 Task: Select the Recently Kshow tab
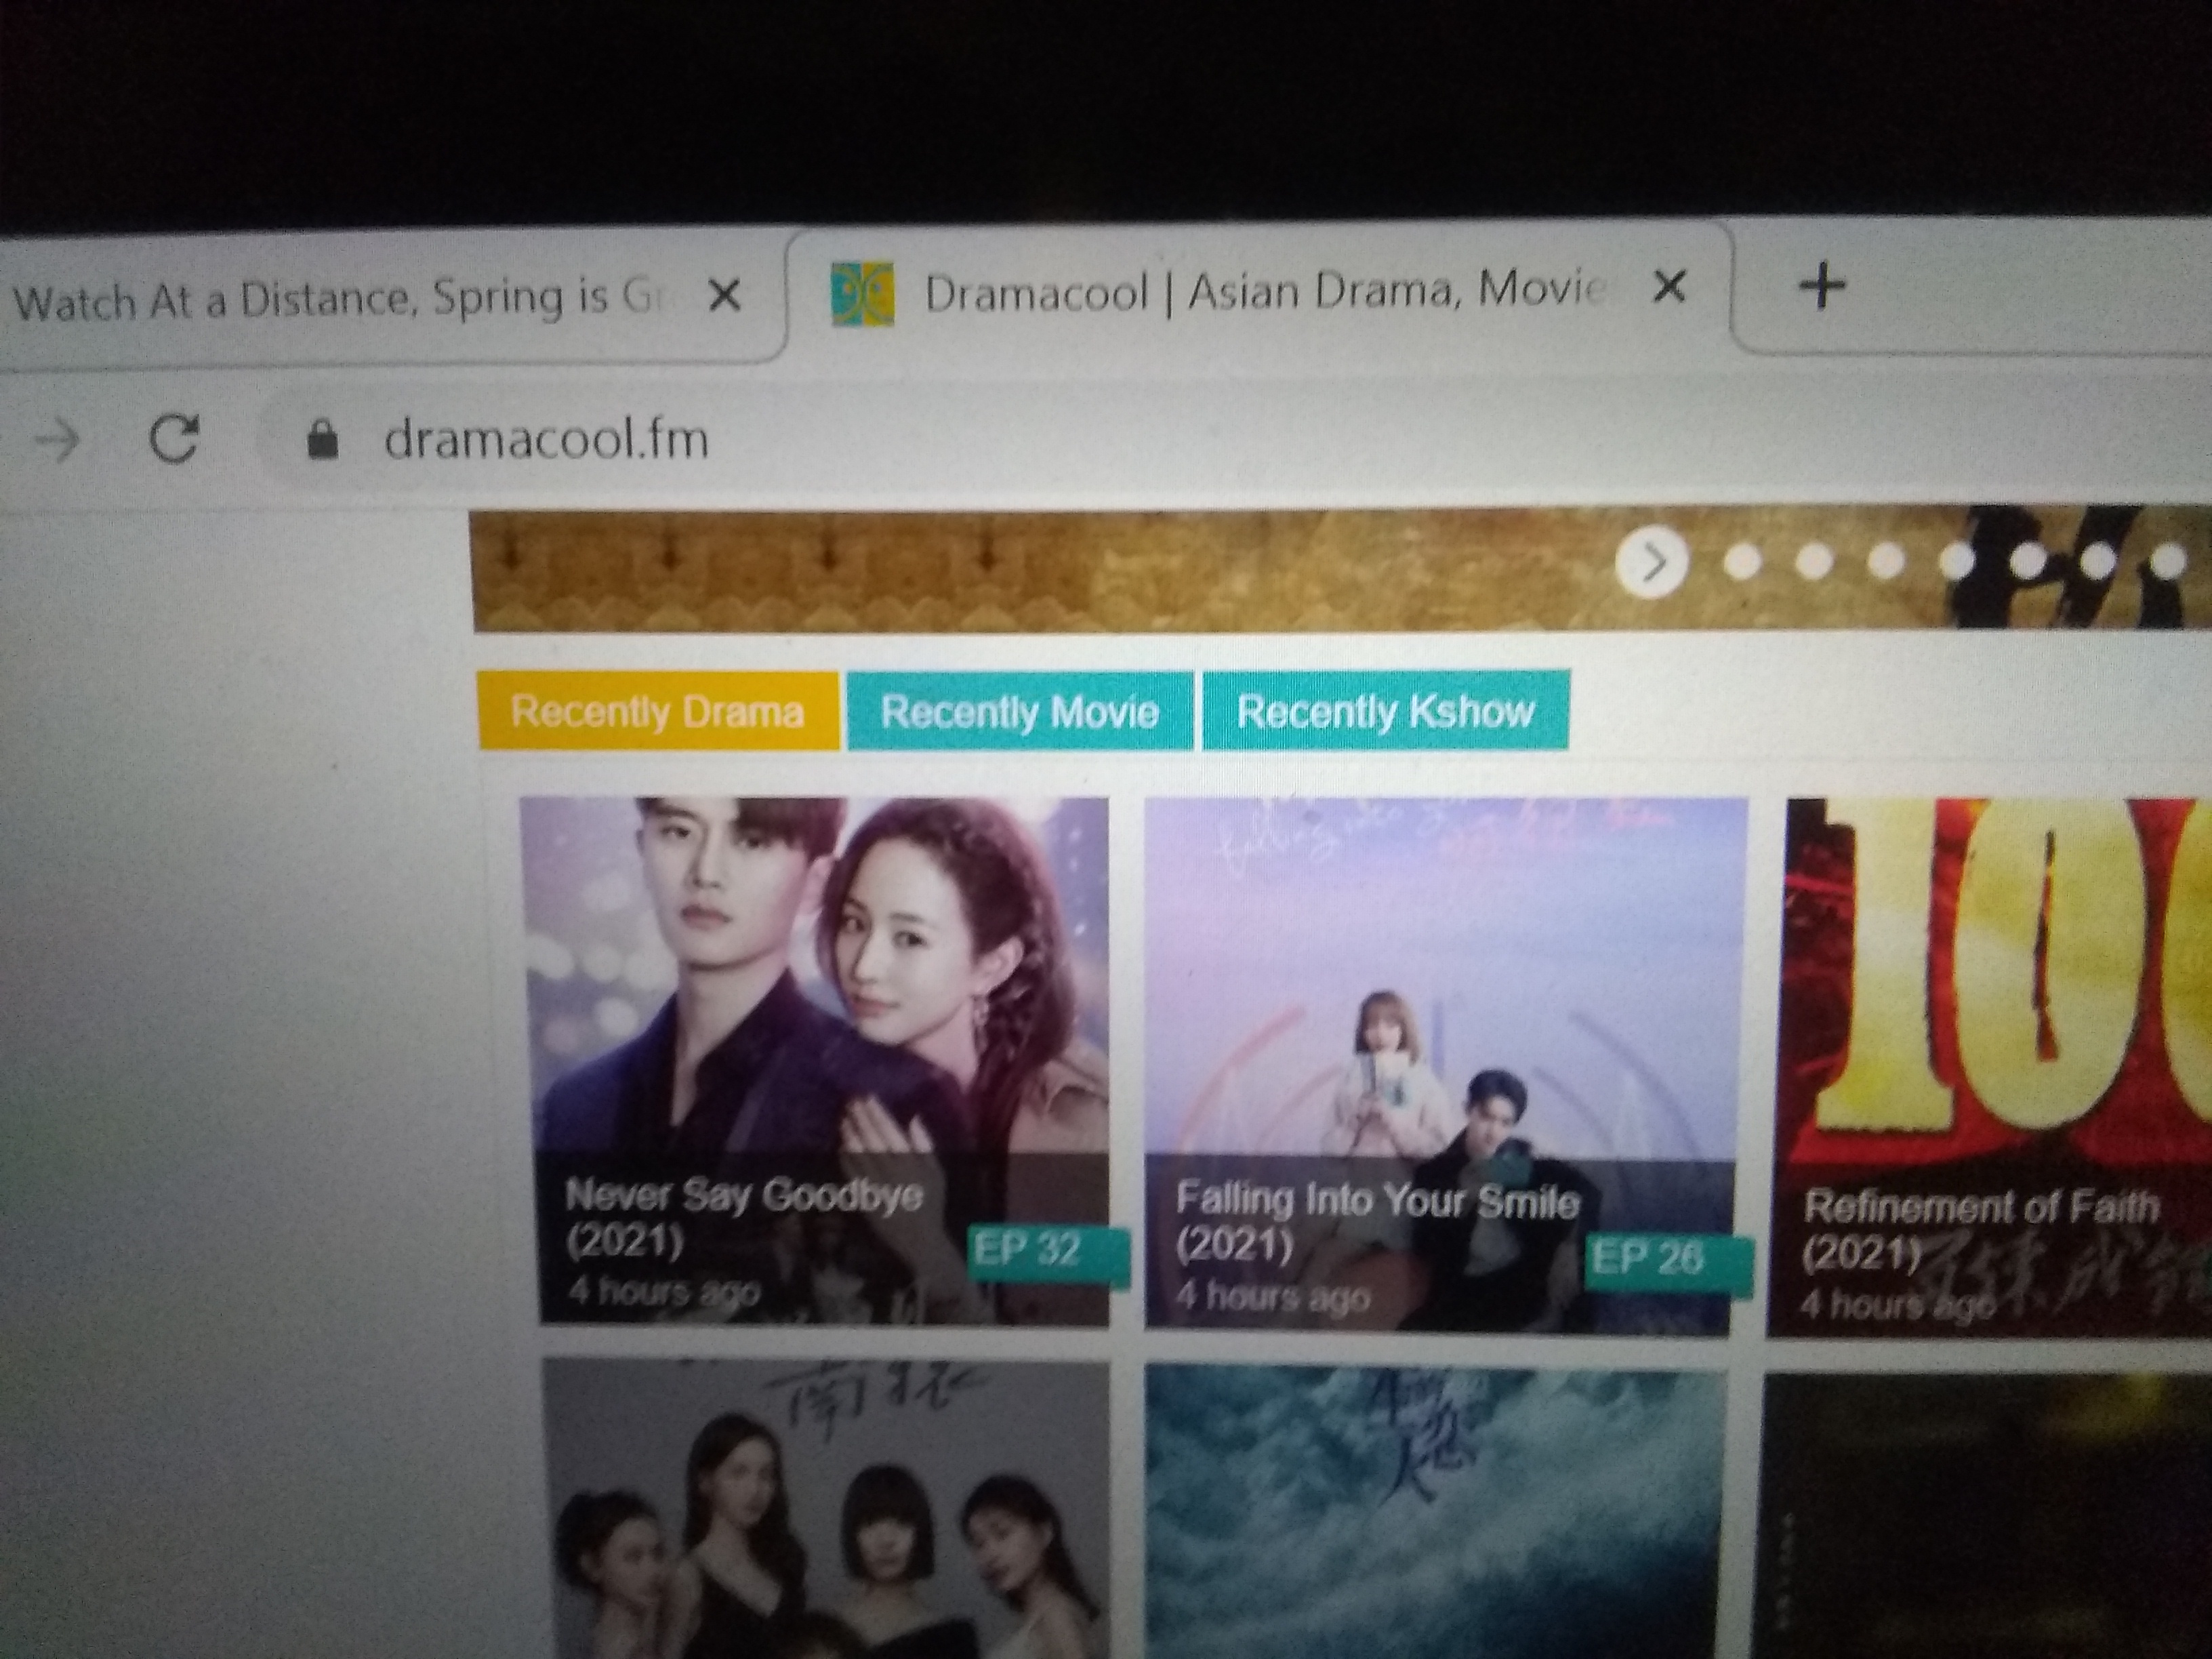[x=1385, y=710]
